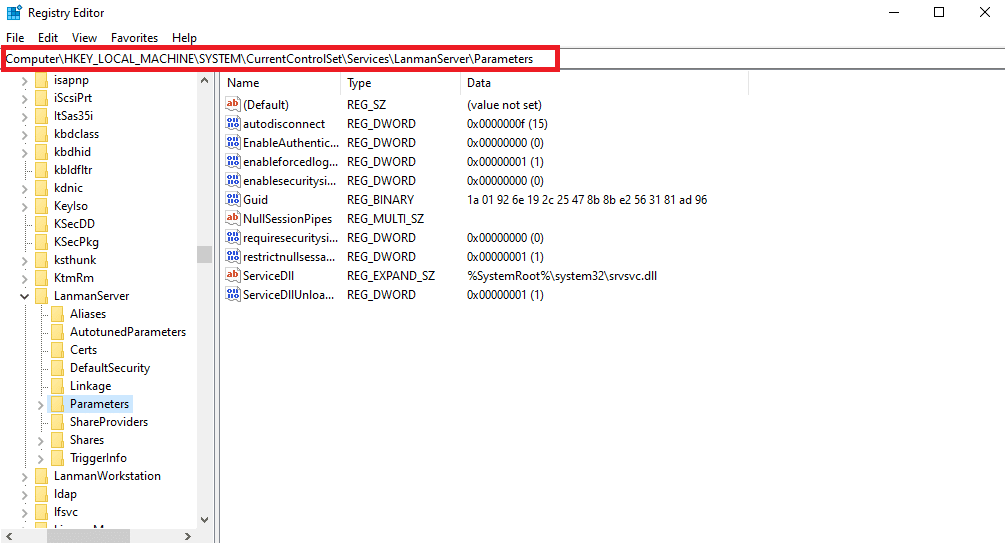Image resolution: width=1005 pixels, height=543 pixels.
Task: Click the tree horizontal scroll right arrow
Action: point(187,536)
